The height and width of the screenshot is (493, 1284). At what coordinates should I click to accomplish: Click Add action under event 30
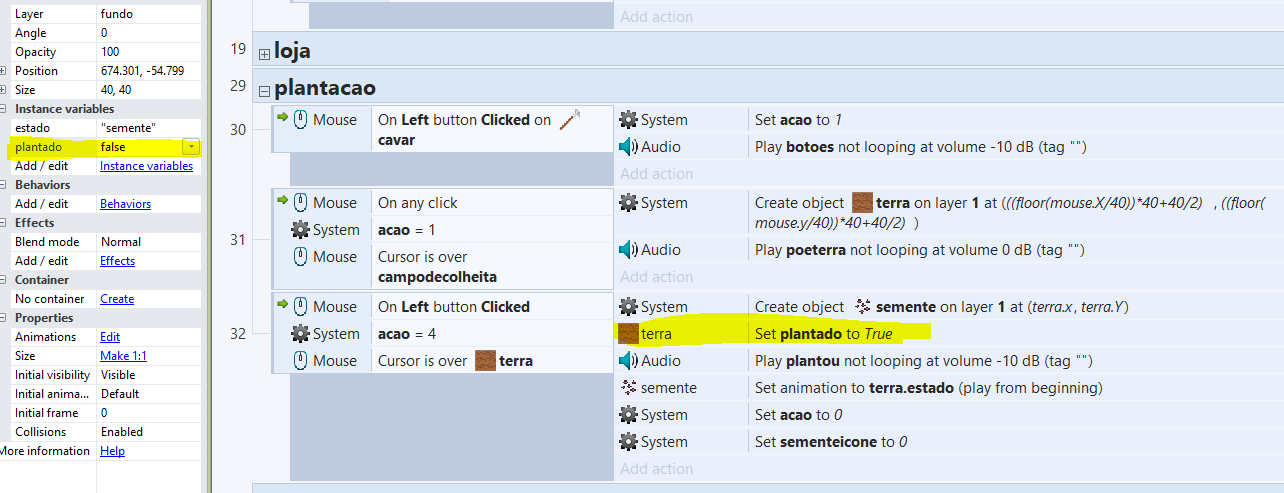click(x=656, y=174)
